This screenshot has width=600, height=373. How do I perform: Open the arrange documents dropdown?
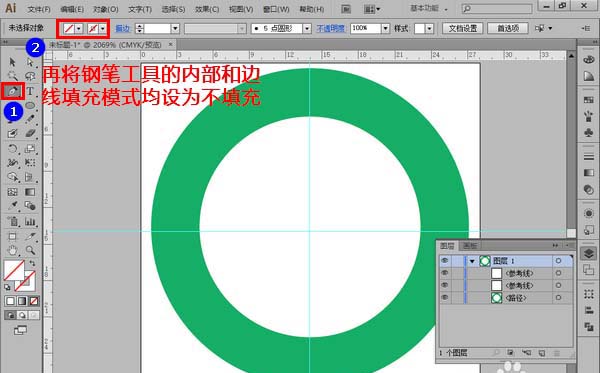coord(372,9)
